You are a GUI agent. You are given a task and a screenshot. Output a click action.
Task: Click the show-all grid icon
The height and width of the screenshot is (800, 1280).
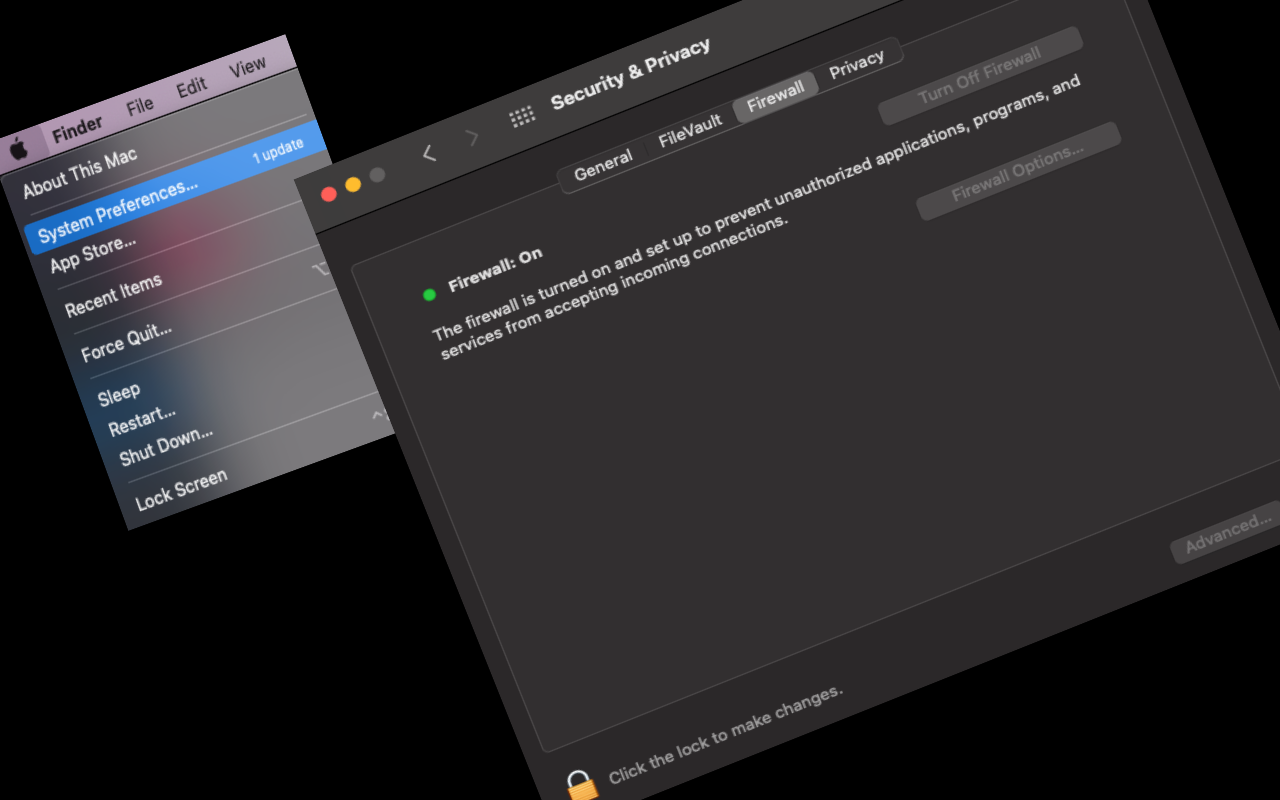[x=522, y=117]
